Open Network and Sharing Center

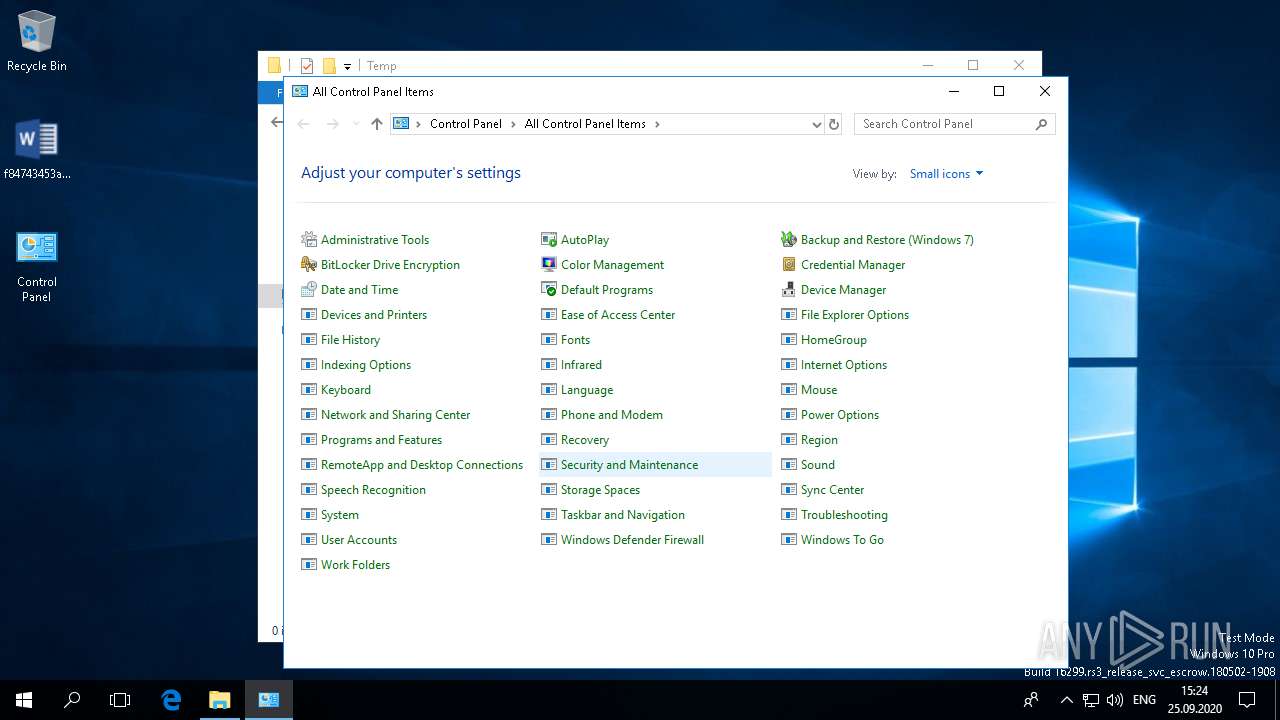pyautogui.click(x=395, y=415)
